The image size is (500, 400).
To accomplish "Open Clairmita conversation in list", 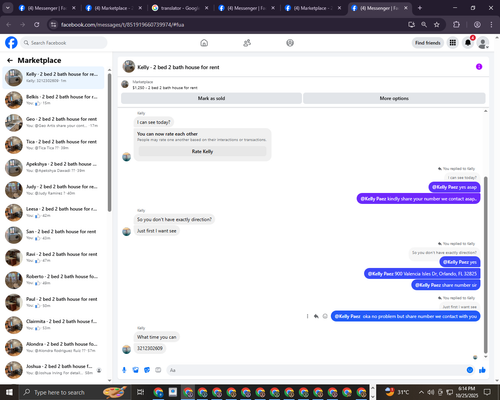I will click(x=53, y=325).
